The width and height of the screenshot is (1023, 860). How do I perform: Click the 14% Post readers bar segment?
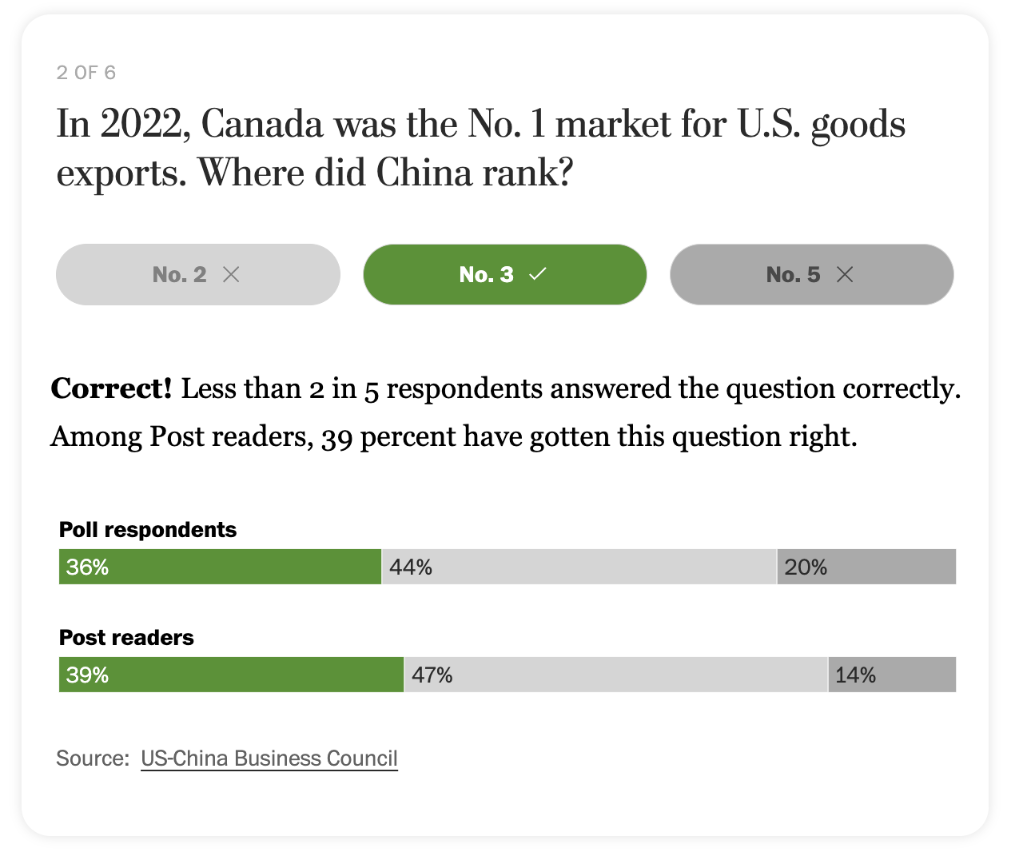click(x=893, y=675)
